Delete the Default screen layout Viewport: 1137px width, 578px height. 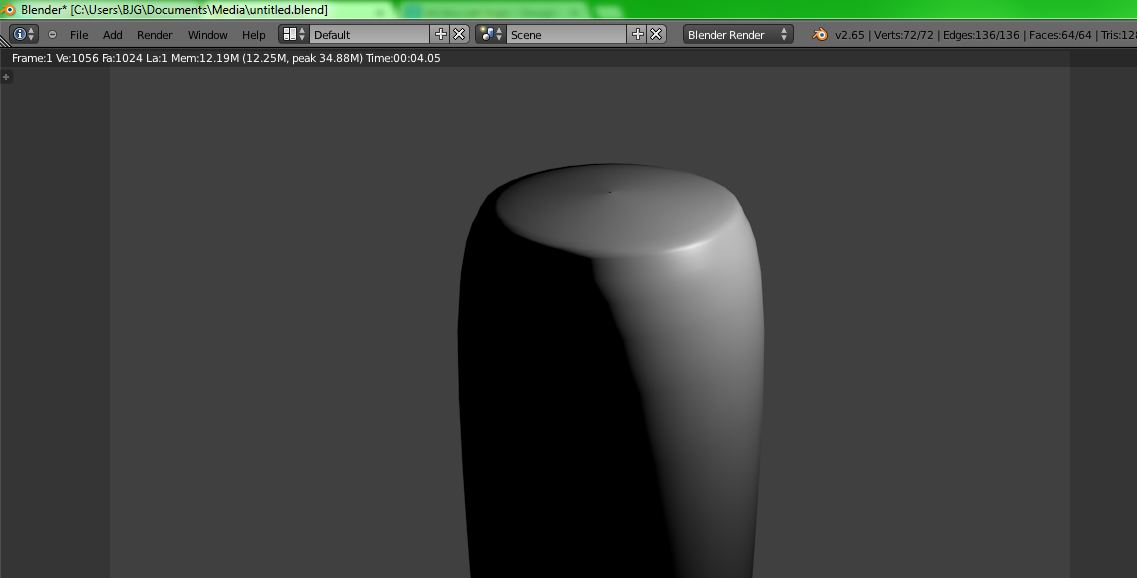coord(460,34)
